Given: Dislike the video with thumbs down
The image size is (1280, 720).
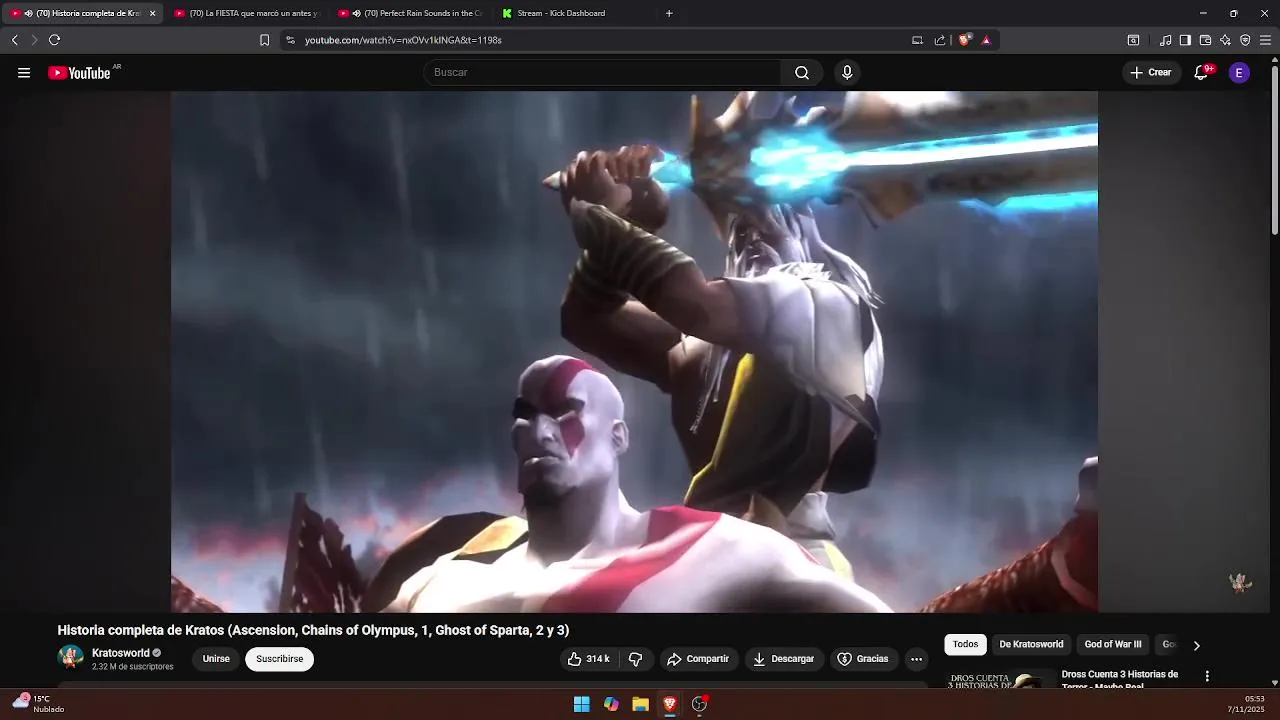Looking at the screenshot, I should pos(635,659).
